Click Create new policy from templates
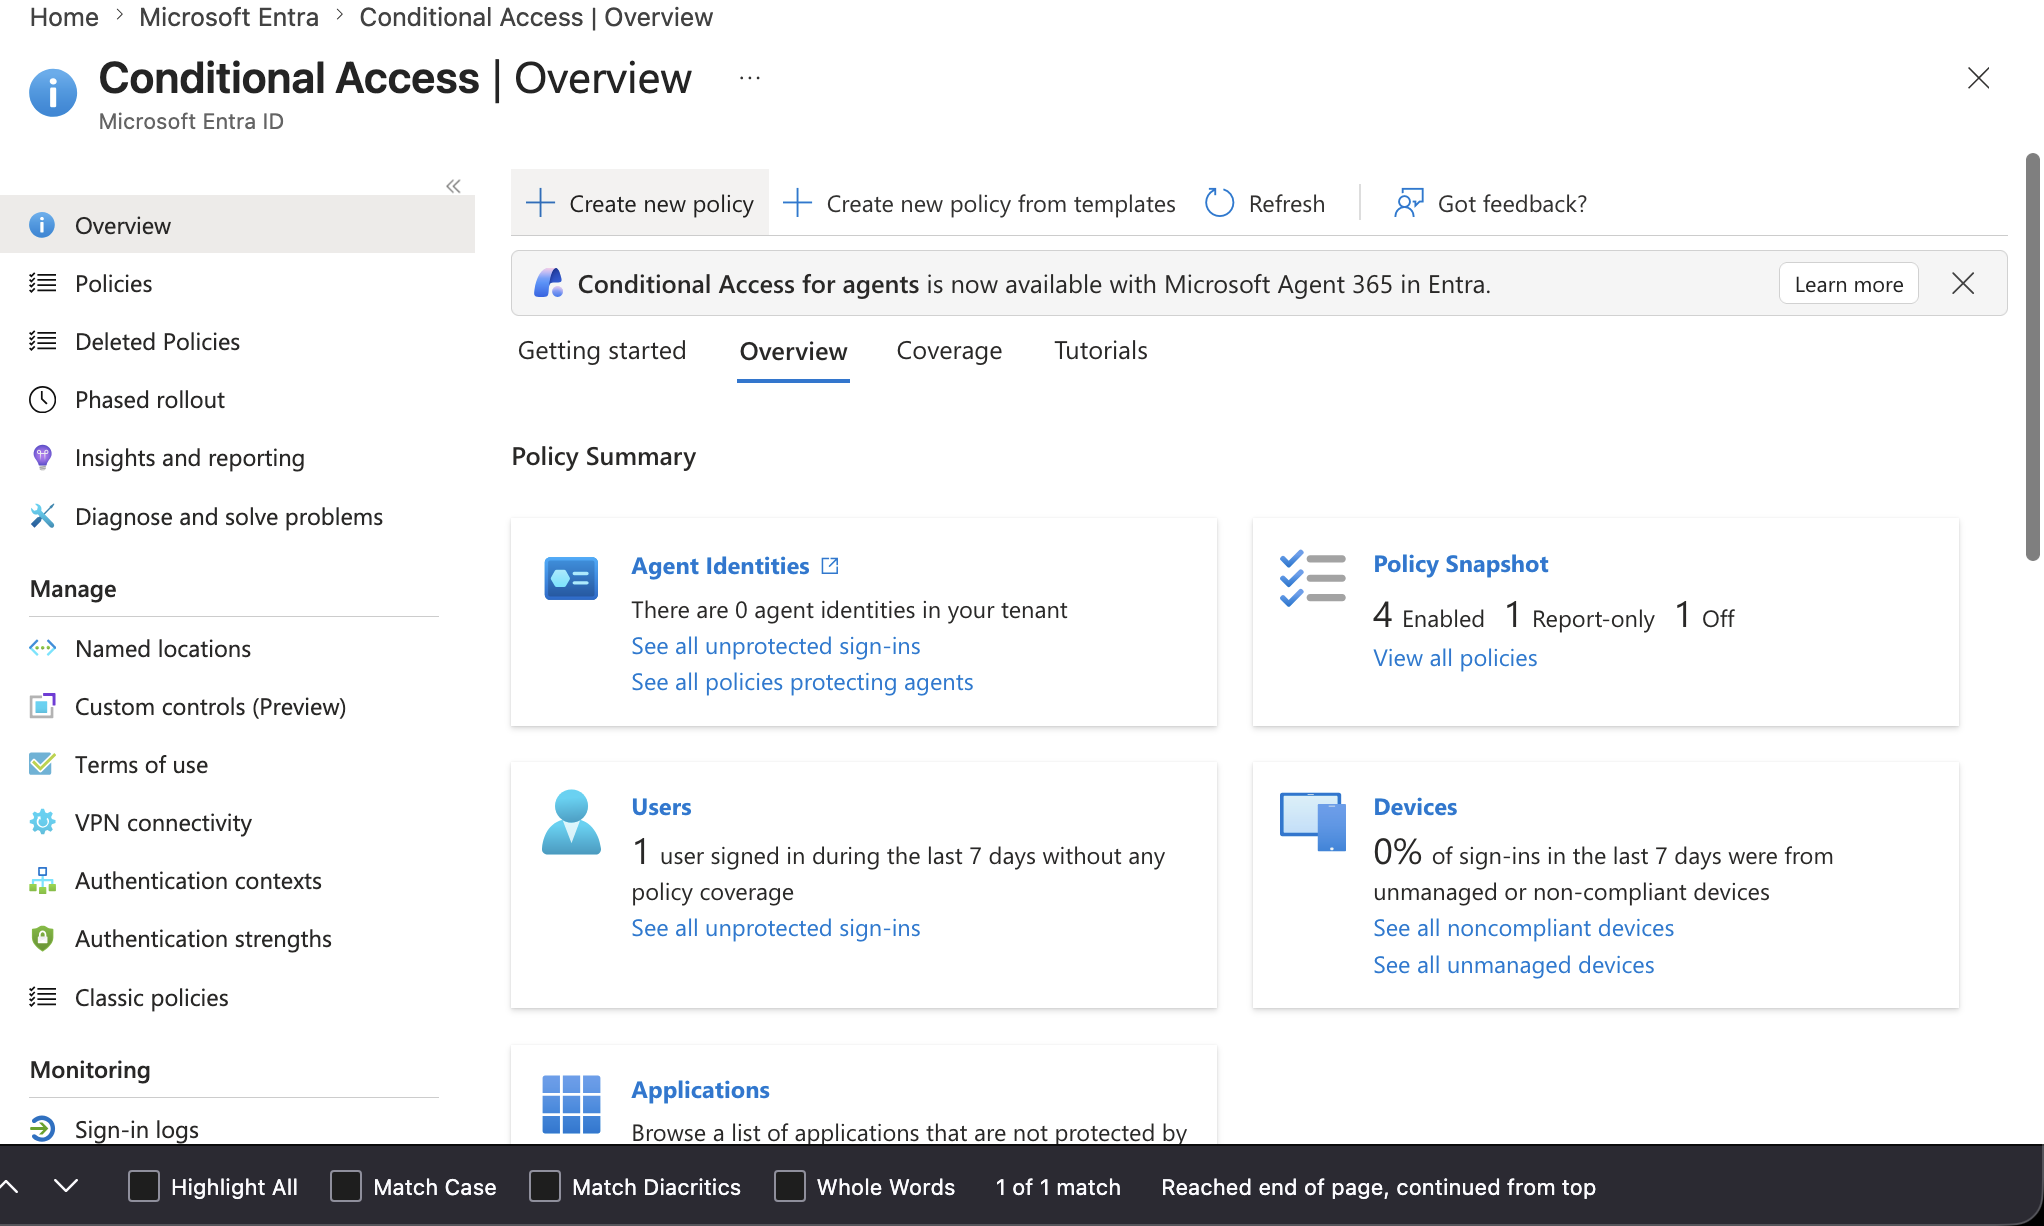2044x1226 pixels. coord(979,203)
